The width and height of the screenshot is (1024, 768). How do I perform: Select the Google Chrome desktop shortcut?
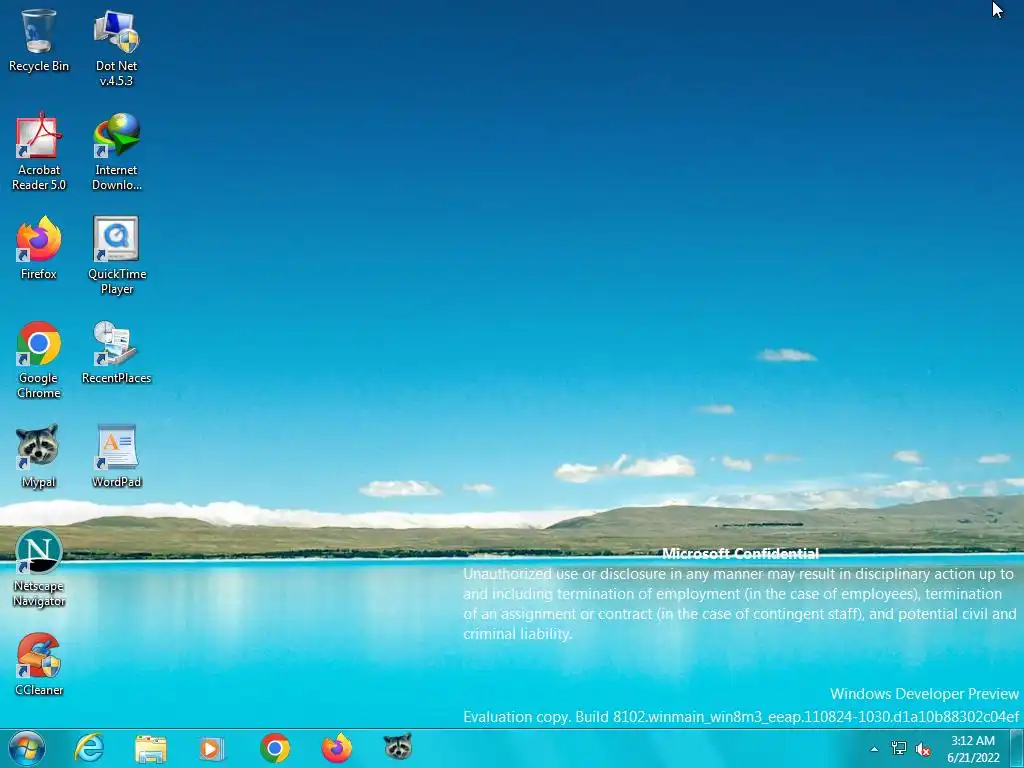(39, 359)
